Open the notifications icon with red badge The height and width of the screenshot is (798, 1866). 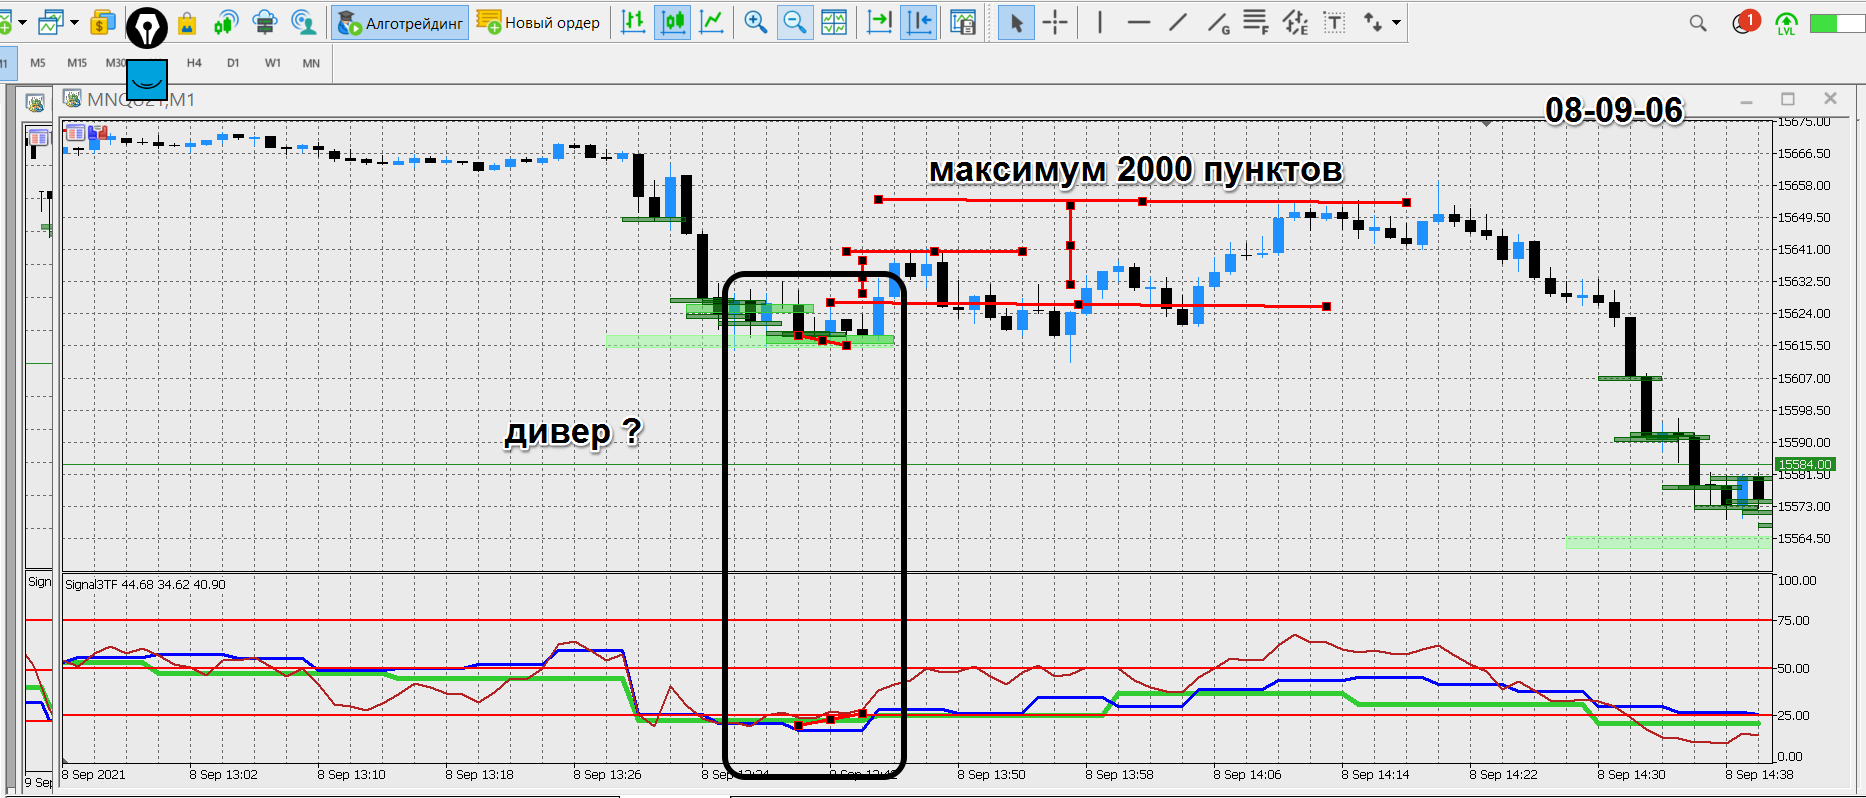pos(1745,22)
